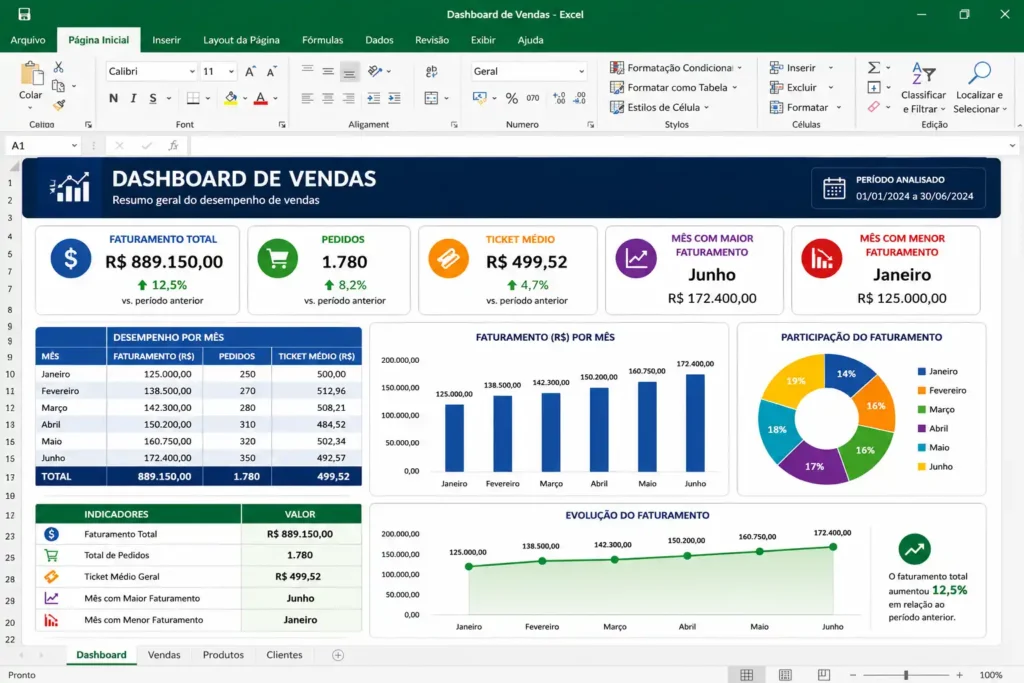Open the Produtos sheet tab

coord(223,654)
